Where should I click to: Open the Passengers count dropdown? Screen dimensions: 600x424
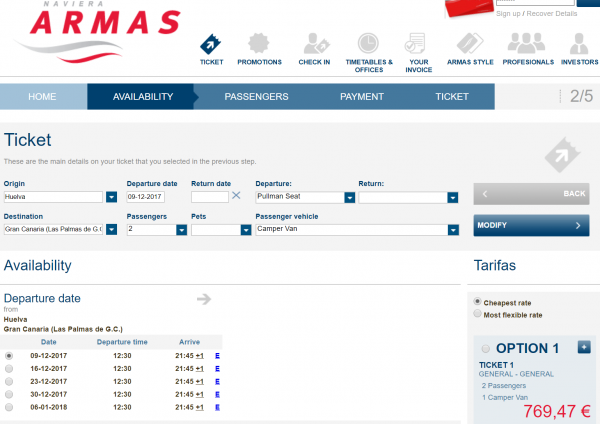pos(181,229)
